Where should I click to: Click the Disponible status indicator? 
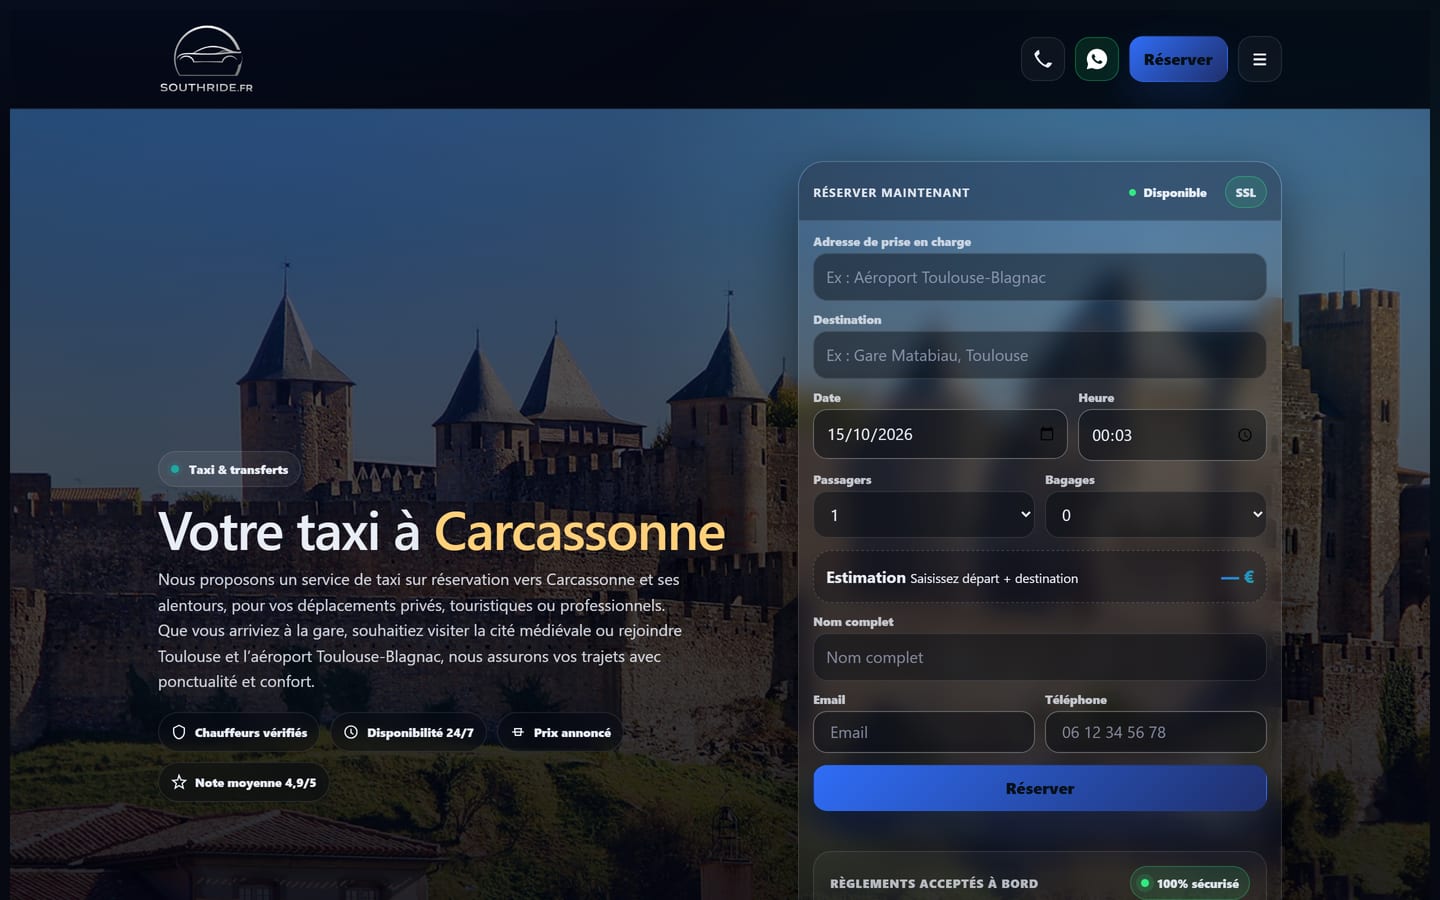[1168, 193]
